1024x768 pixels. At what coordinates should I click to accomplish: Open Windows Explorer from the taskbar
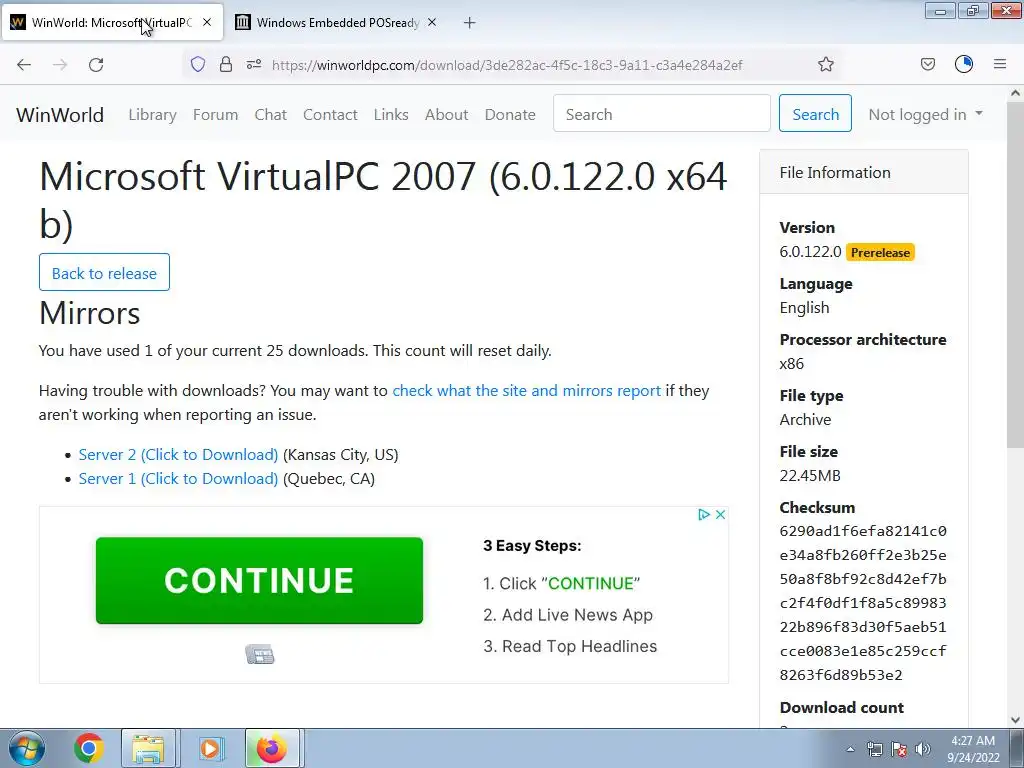pos(148,748)
